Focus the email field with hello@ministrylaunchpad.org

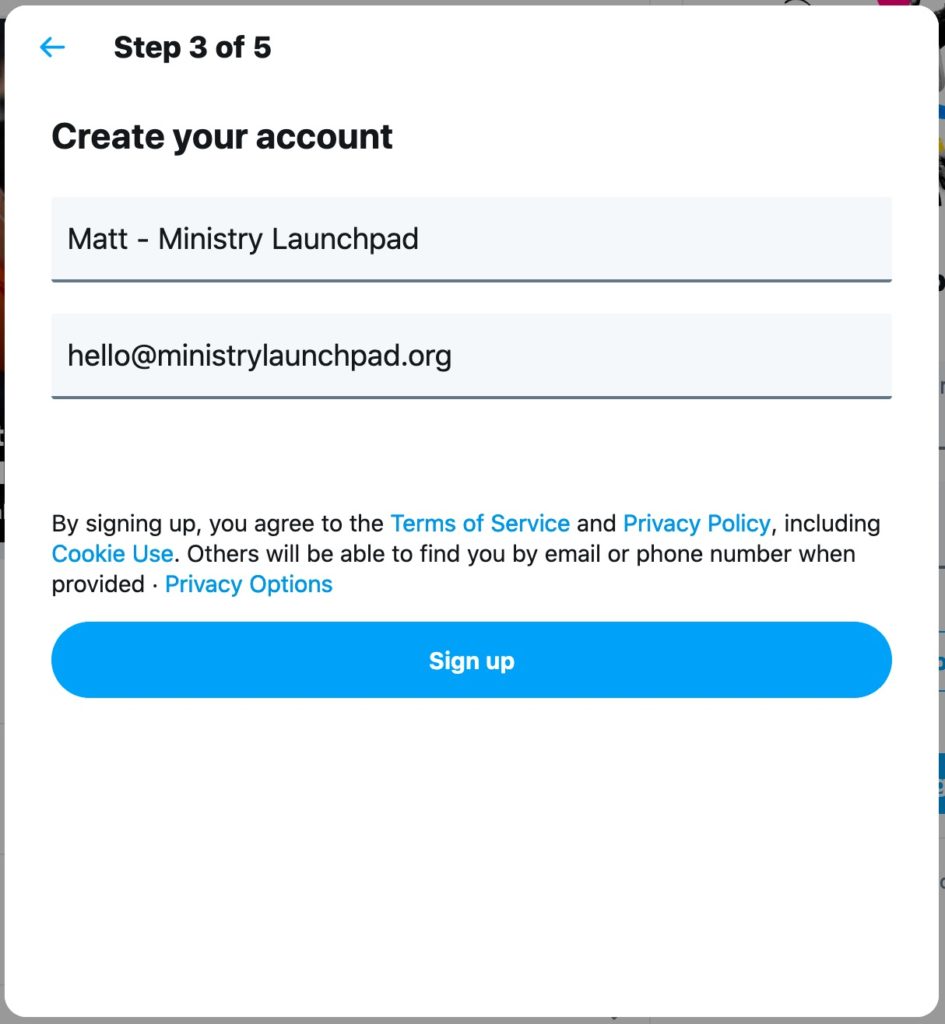[471, 356]
